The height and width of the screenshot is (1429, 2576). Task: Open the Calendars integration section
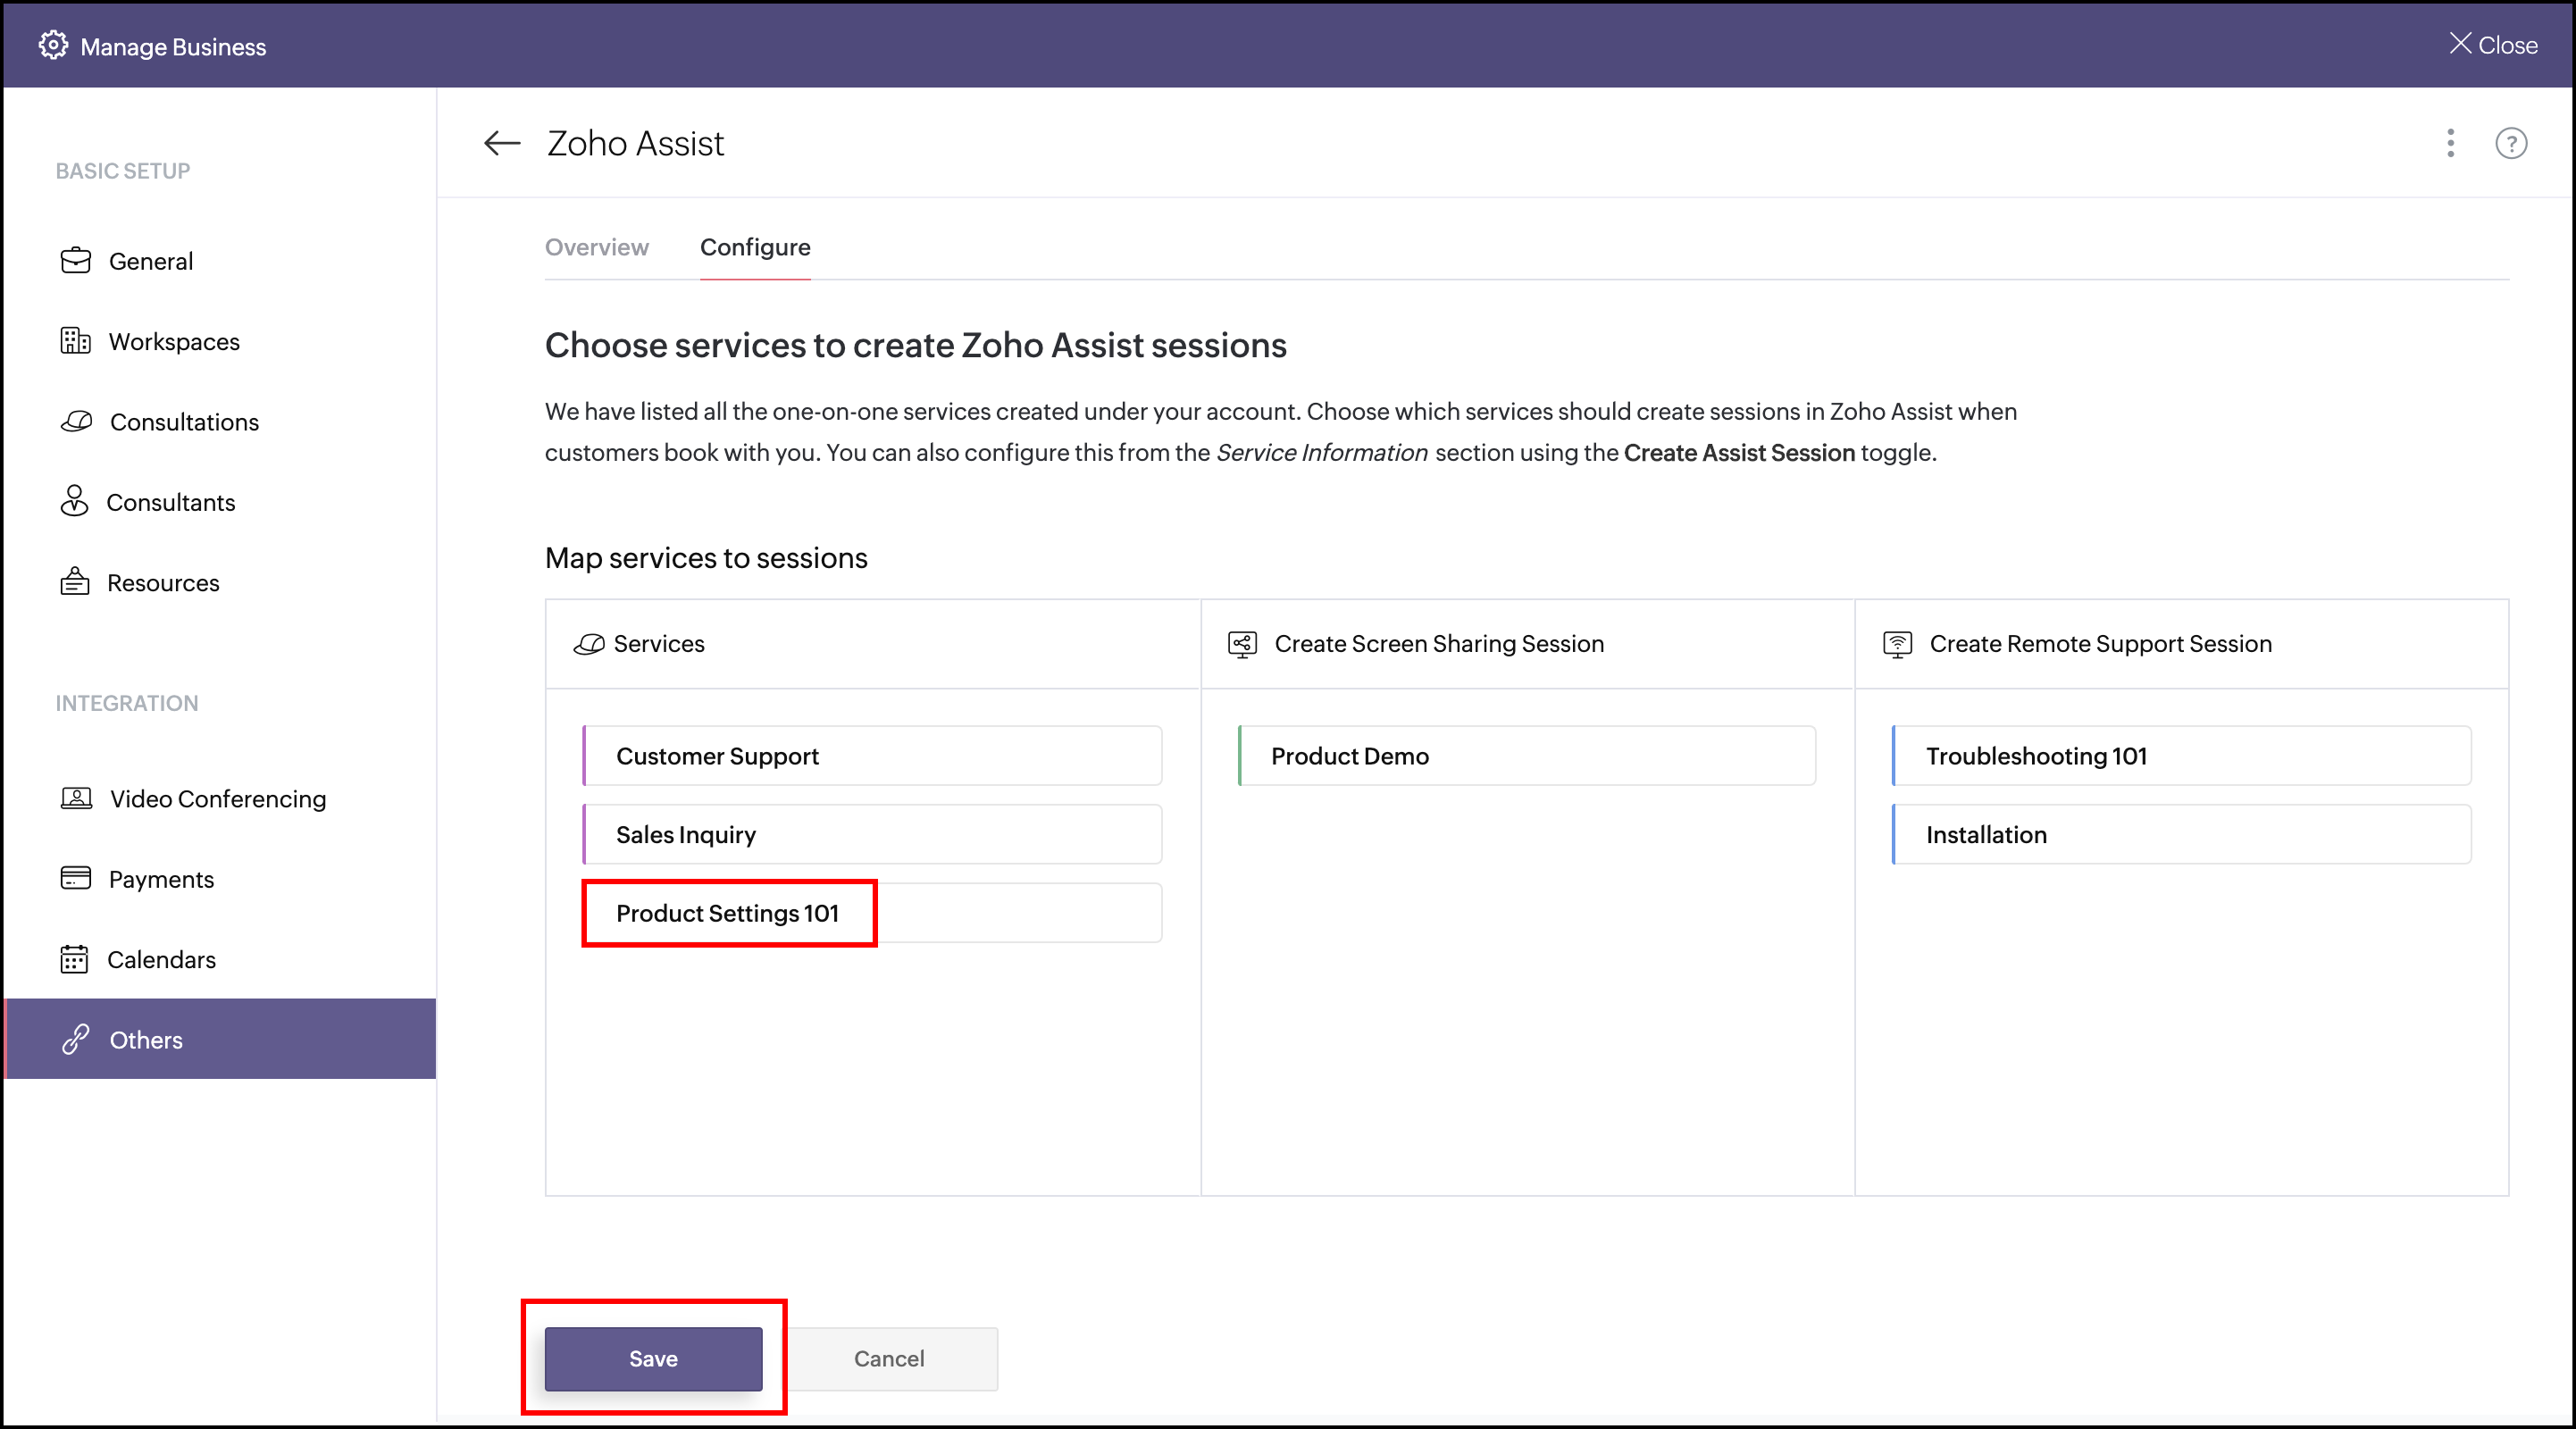pos(161,959)
